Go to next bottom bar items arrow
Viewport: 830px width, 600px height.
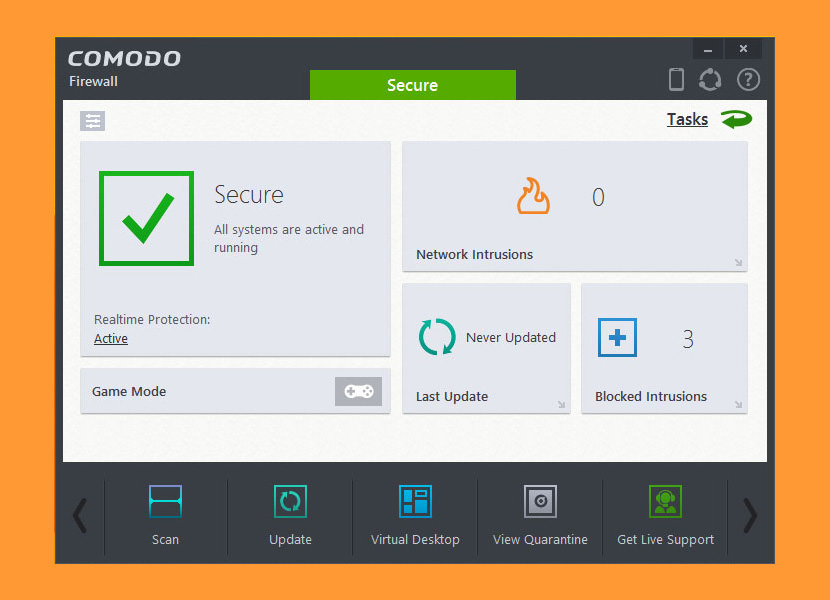coord(750,515)
